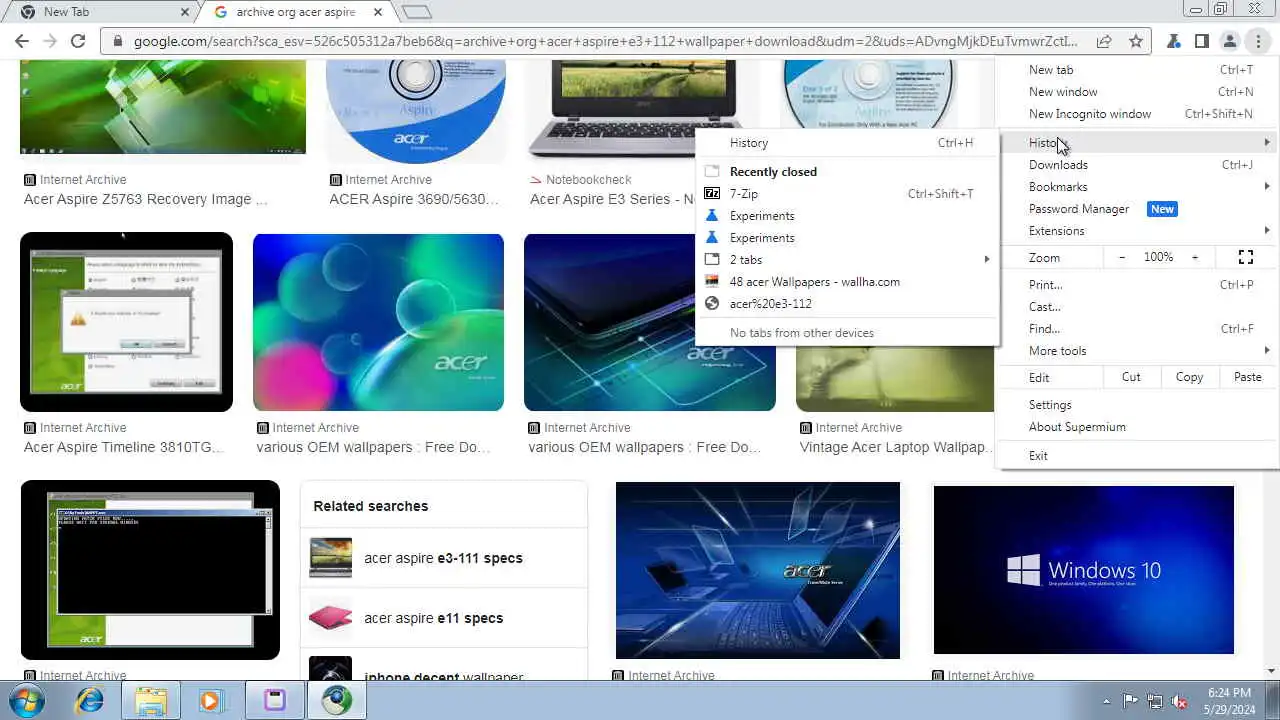1280x720 pixels.
Task: Reopen 48 acer Wallpapers - wallha.com
Action: (847, 282)
